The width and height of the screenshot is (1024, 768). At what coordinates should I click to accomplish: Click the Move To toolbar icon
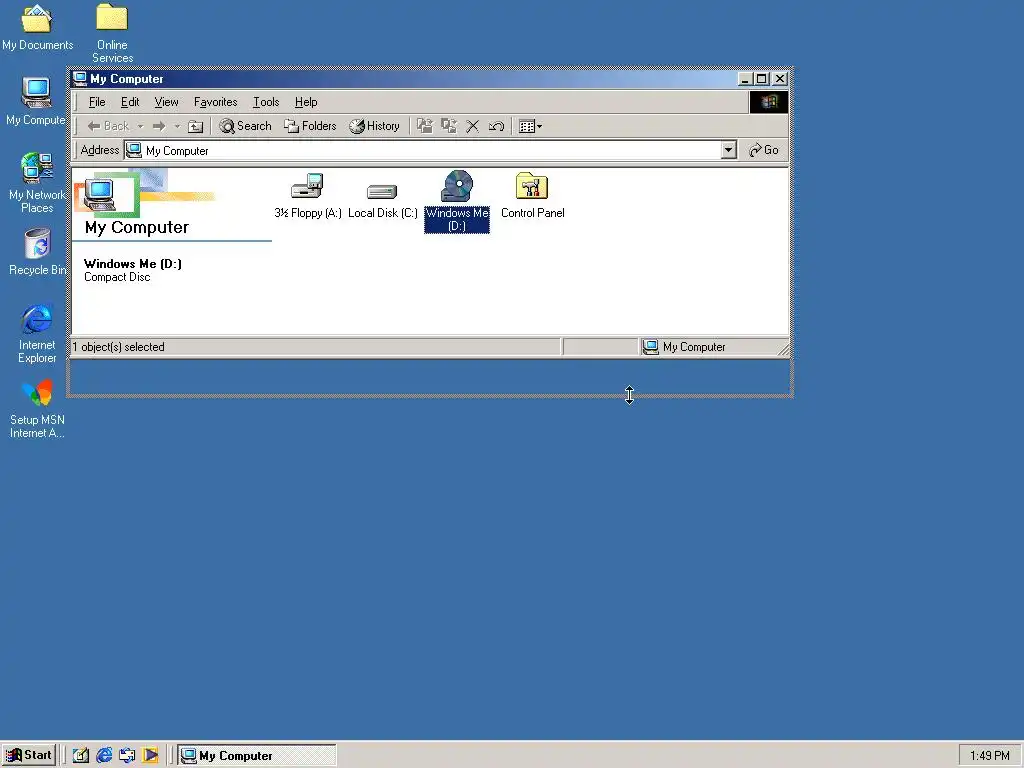tap(424, 126)
